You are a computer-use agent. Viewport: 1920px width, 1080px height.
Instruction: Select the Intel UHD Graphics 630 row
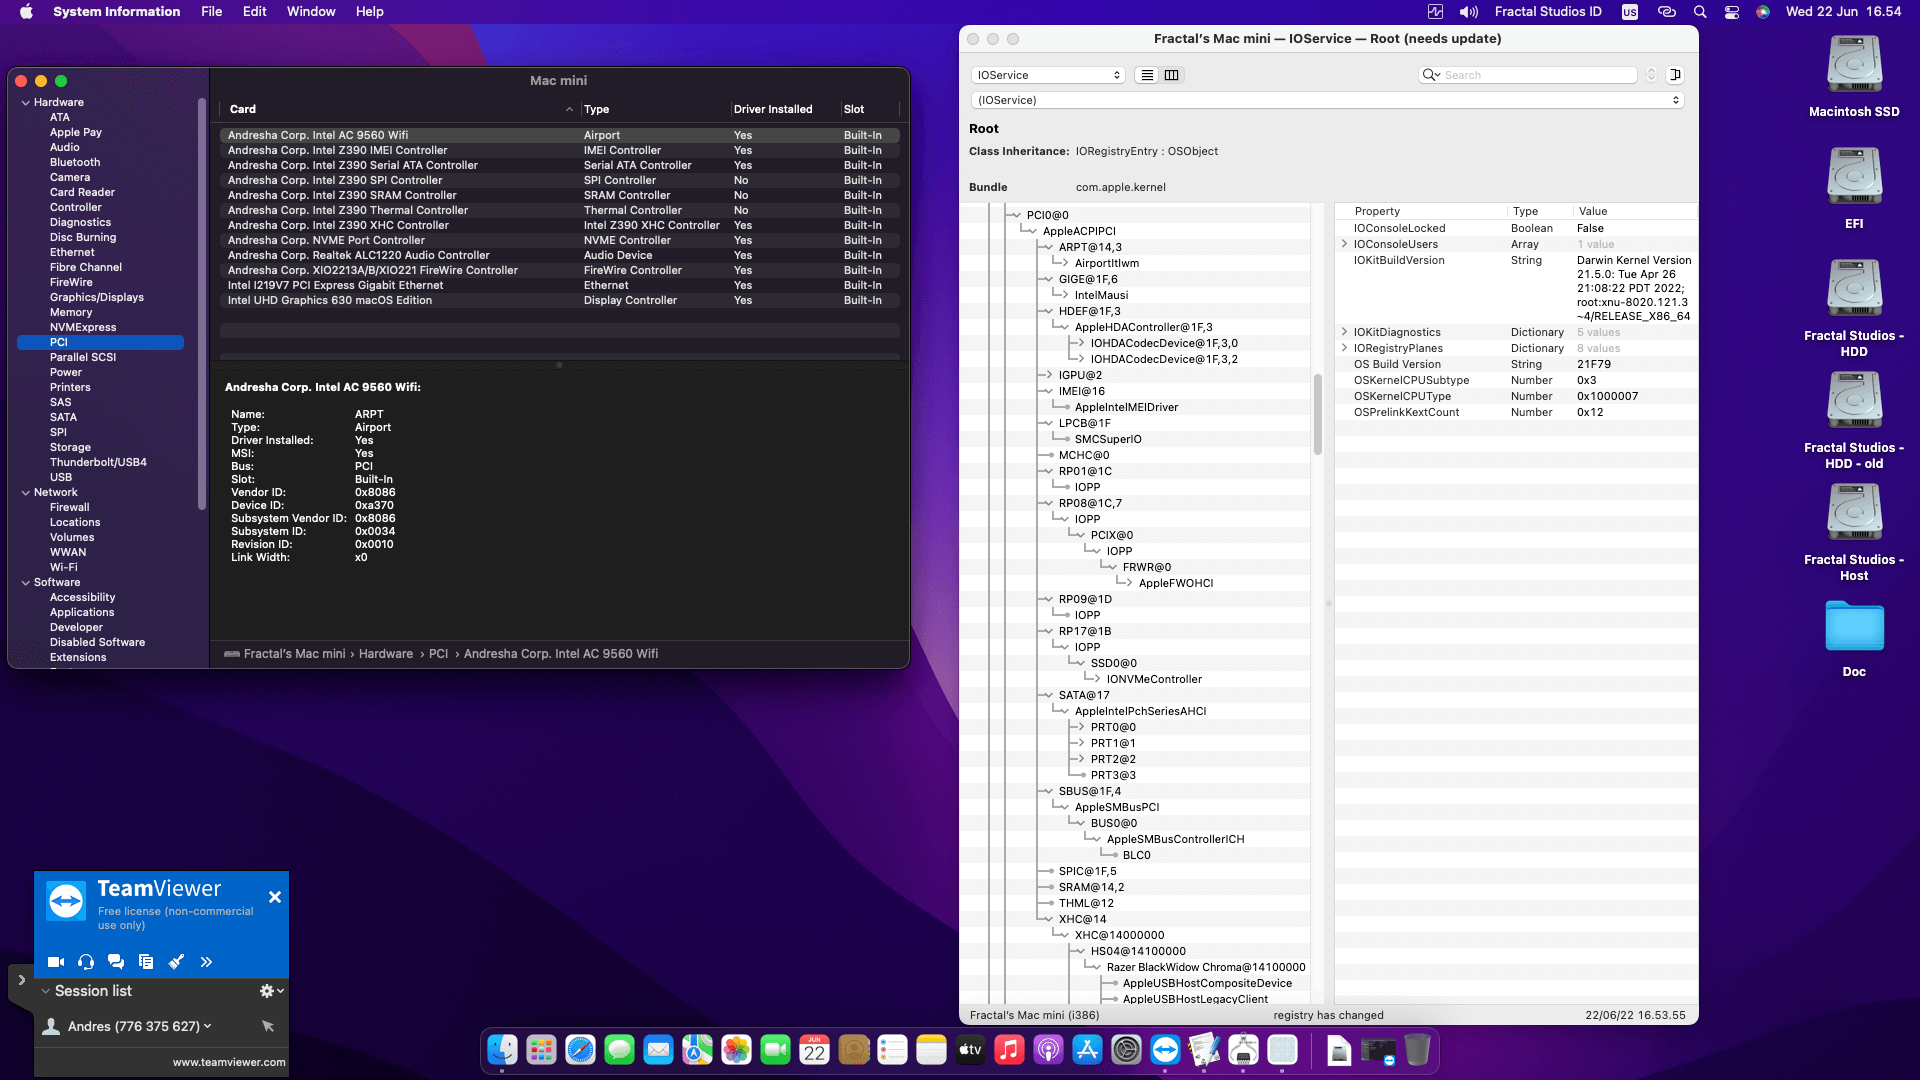559,300
